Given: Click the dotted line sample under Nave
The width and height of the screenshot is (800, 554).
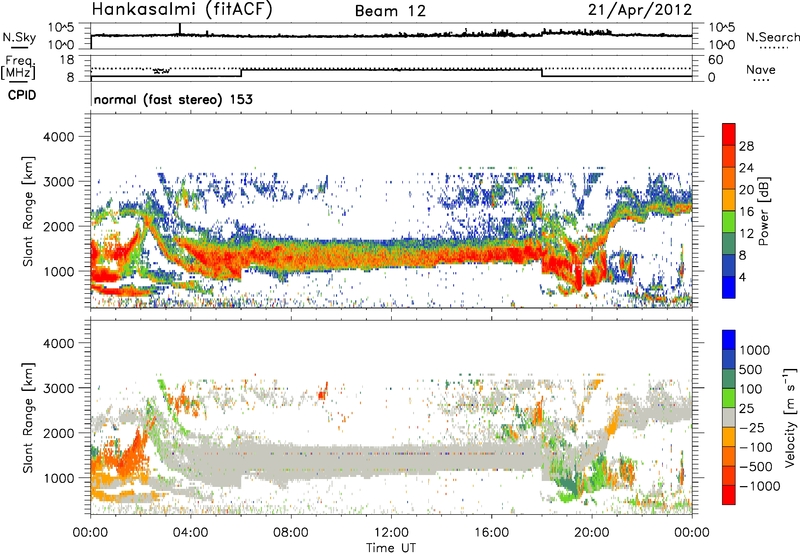Looking at the screenshot, I should pos(761,81).
